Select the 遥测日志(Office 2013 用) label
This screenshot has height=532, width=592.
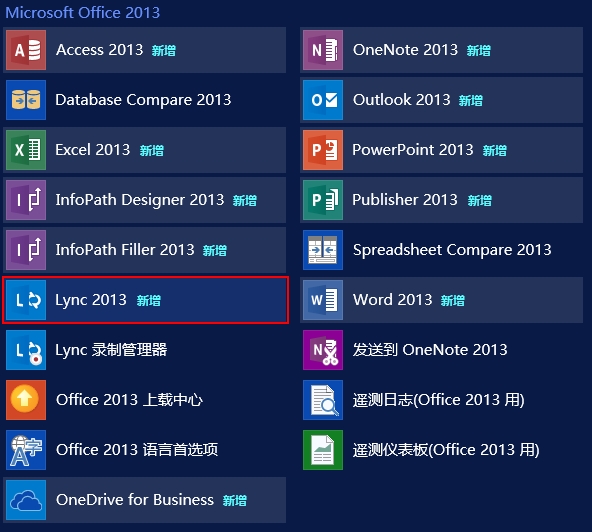coord(439,400)
